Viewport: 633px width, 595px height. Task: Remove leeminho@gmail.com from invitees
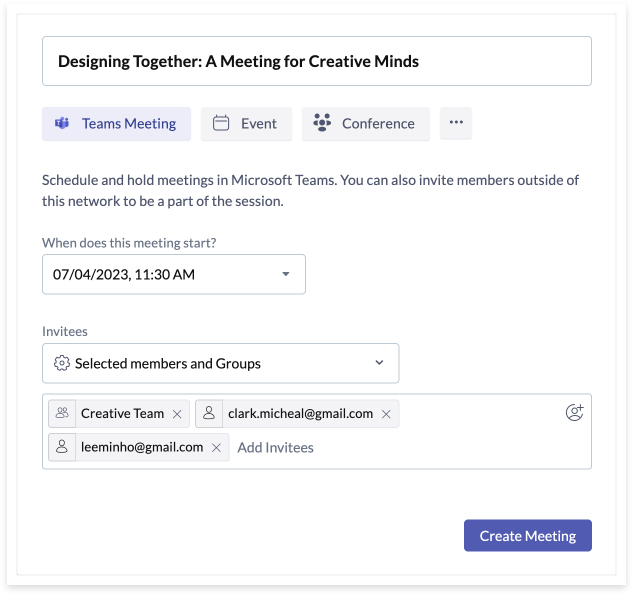point(216,448)
